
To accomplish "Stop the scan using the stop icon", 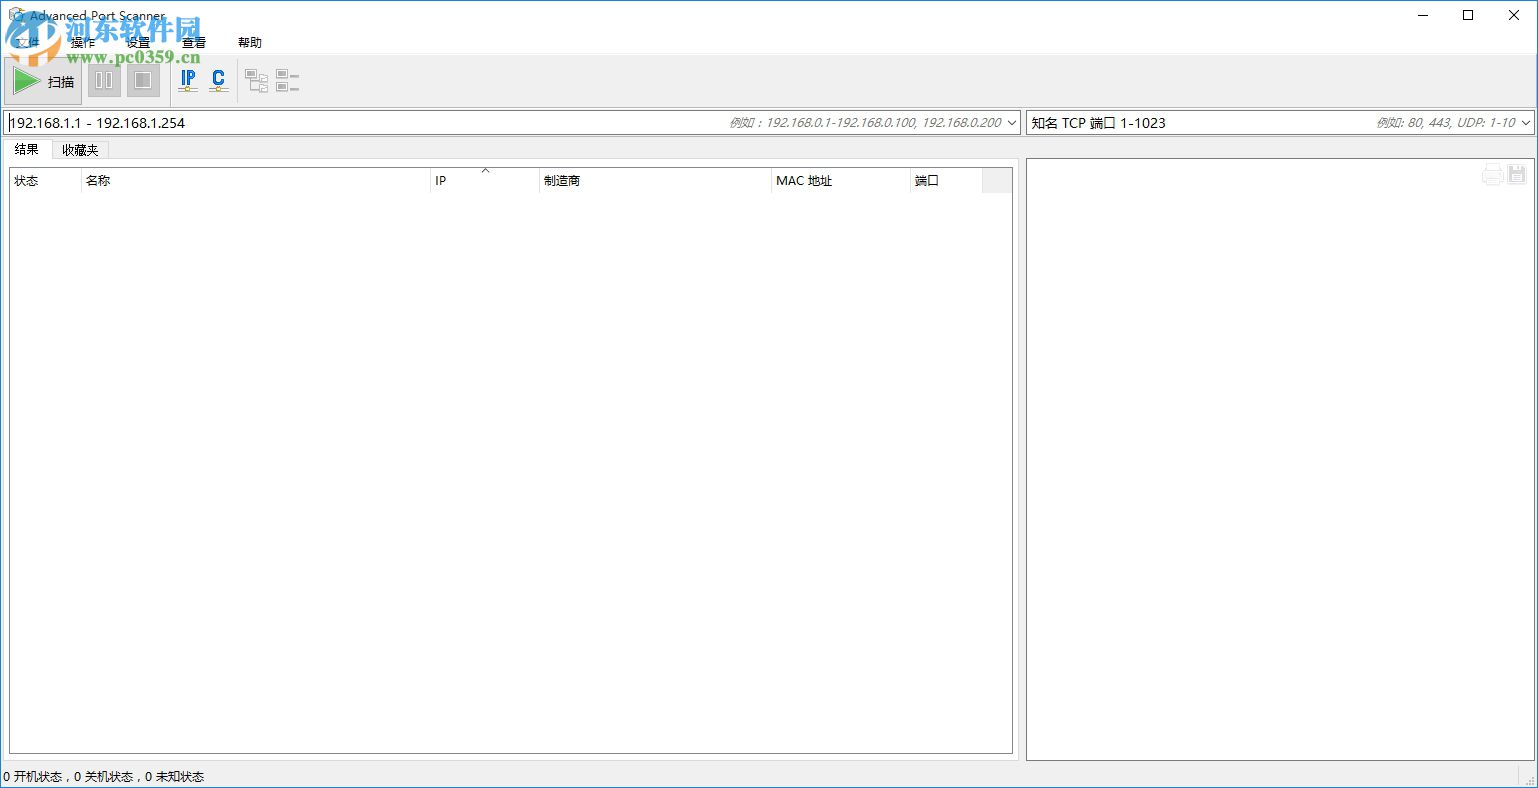I will [143, 80].
